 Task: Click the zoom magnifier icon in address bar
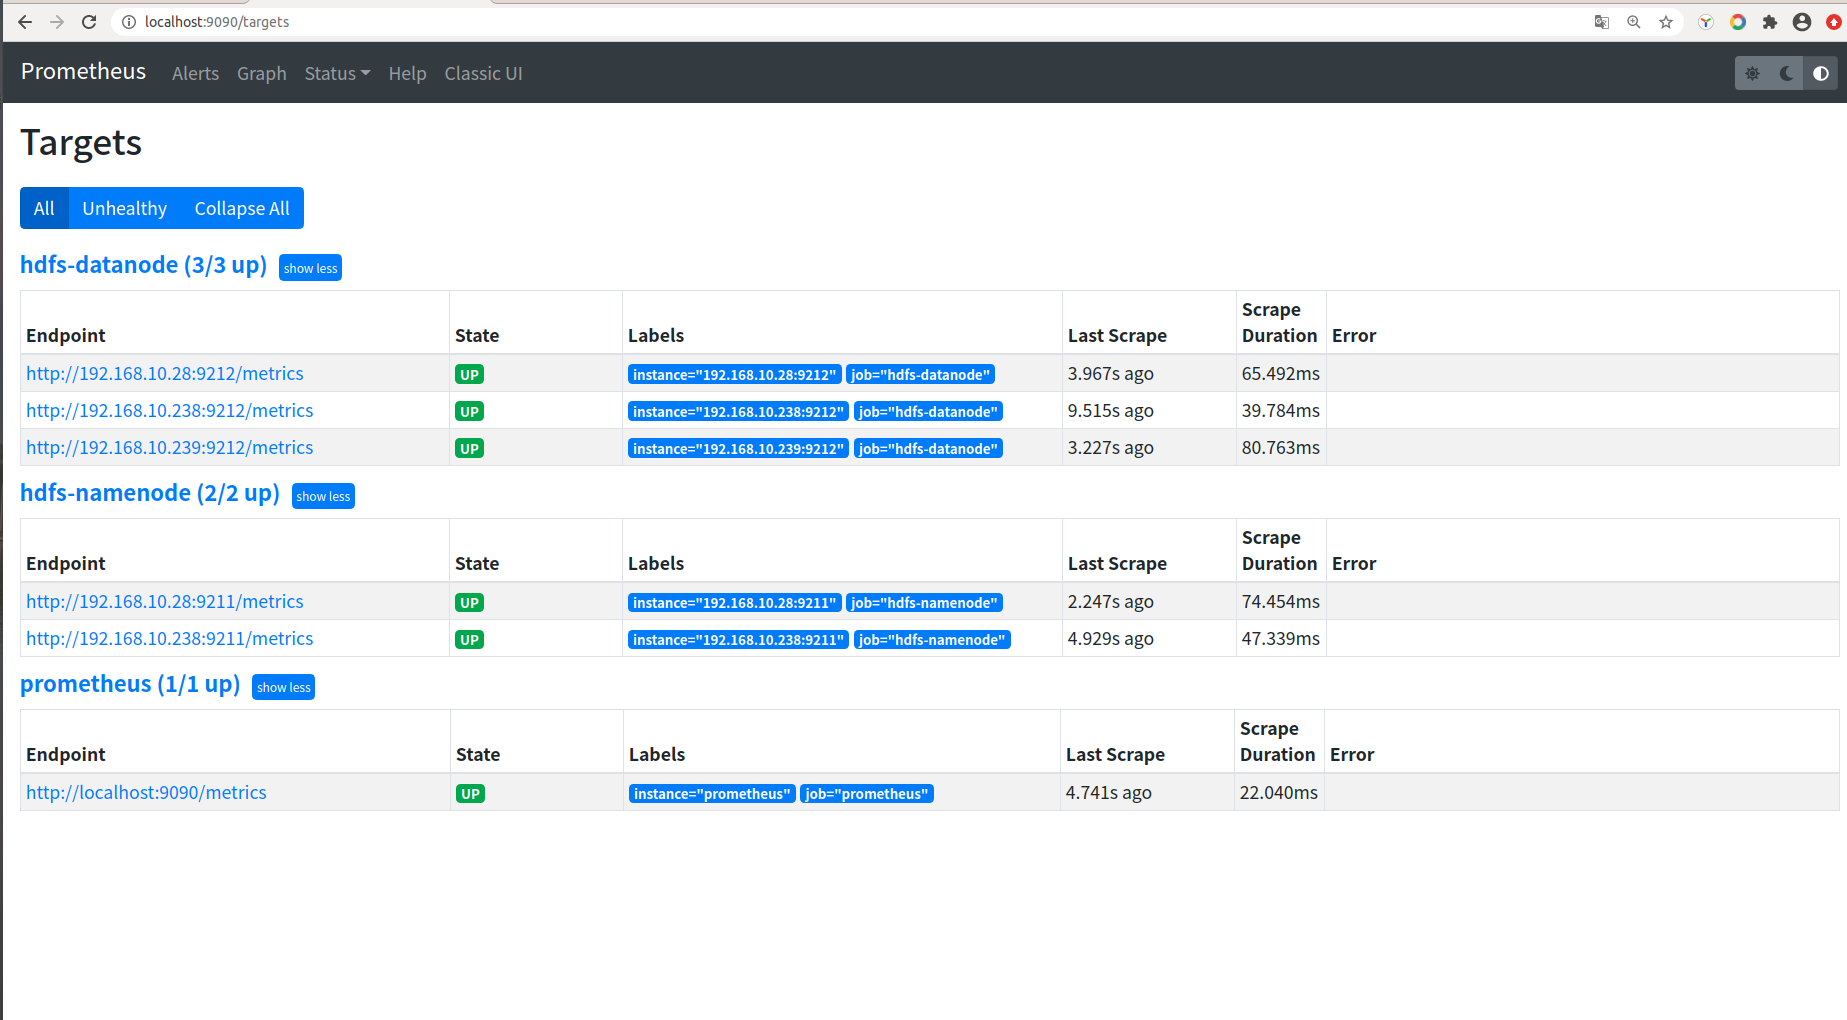(1633, 21)
